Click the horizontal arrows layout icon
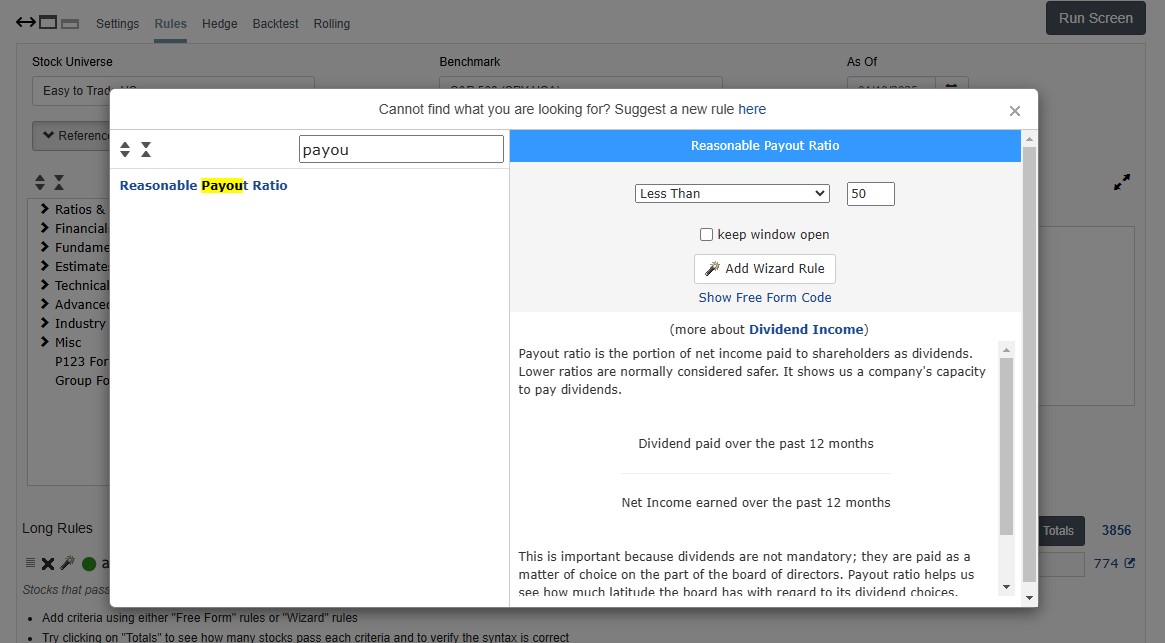Viewport: 1165px width, 643px height. 26,22
